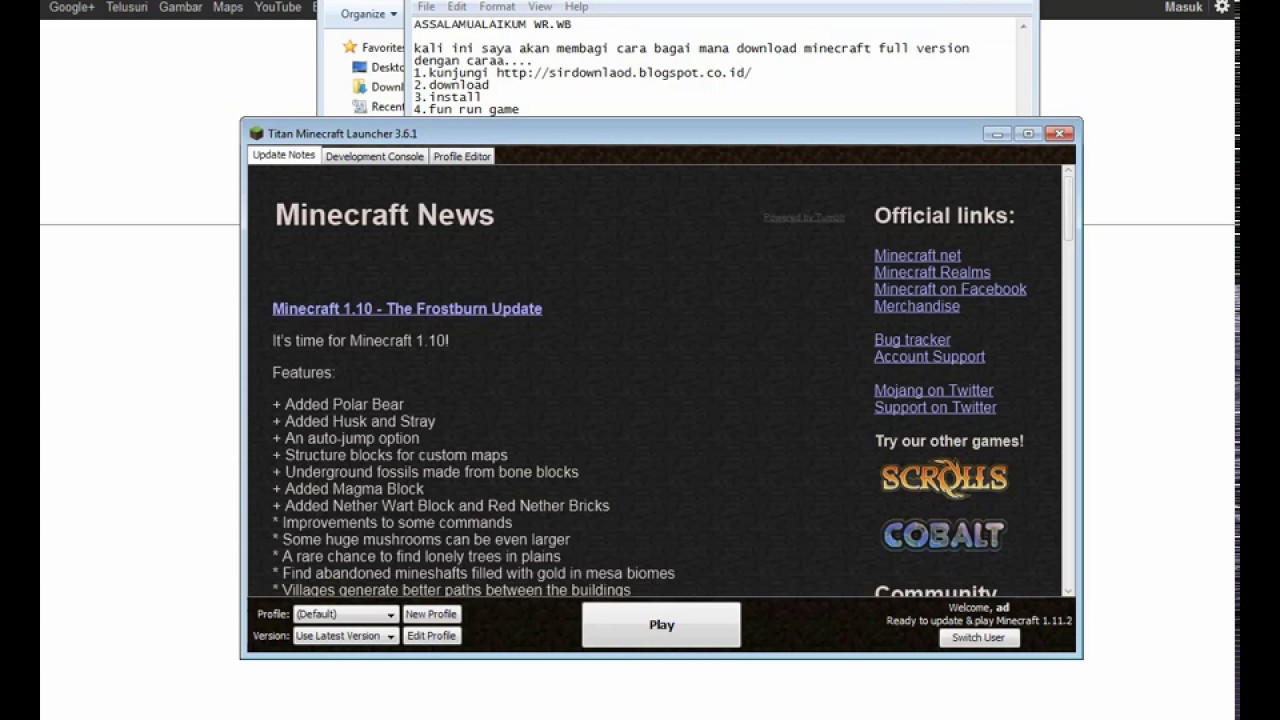The height and width of the screenshot is (720, 1280).
Task: Open the Mojang on Twitter link
Action: tap(934, 391)
